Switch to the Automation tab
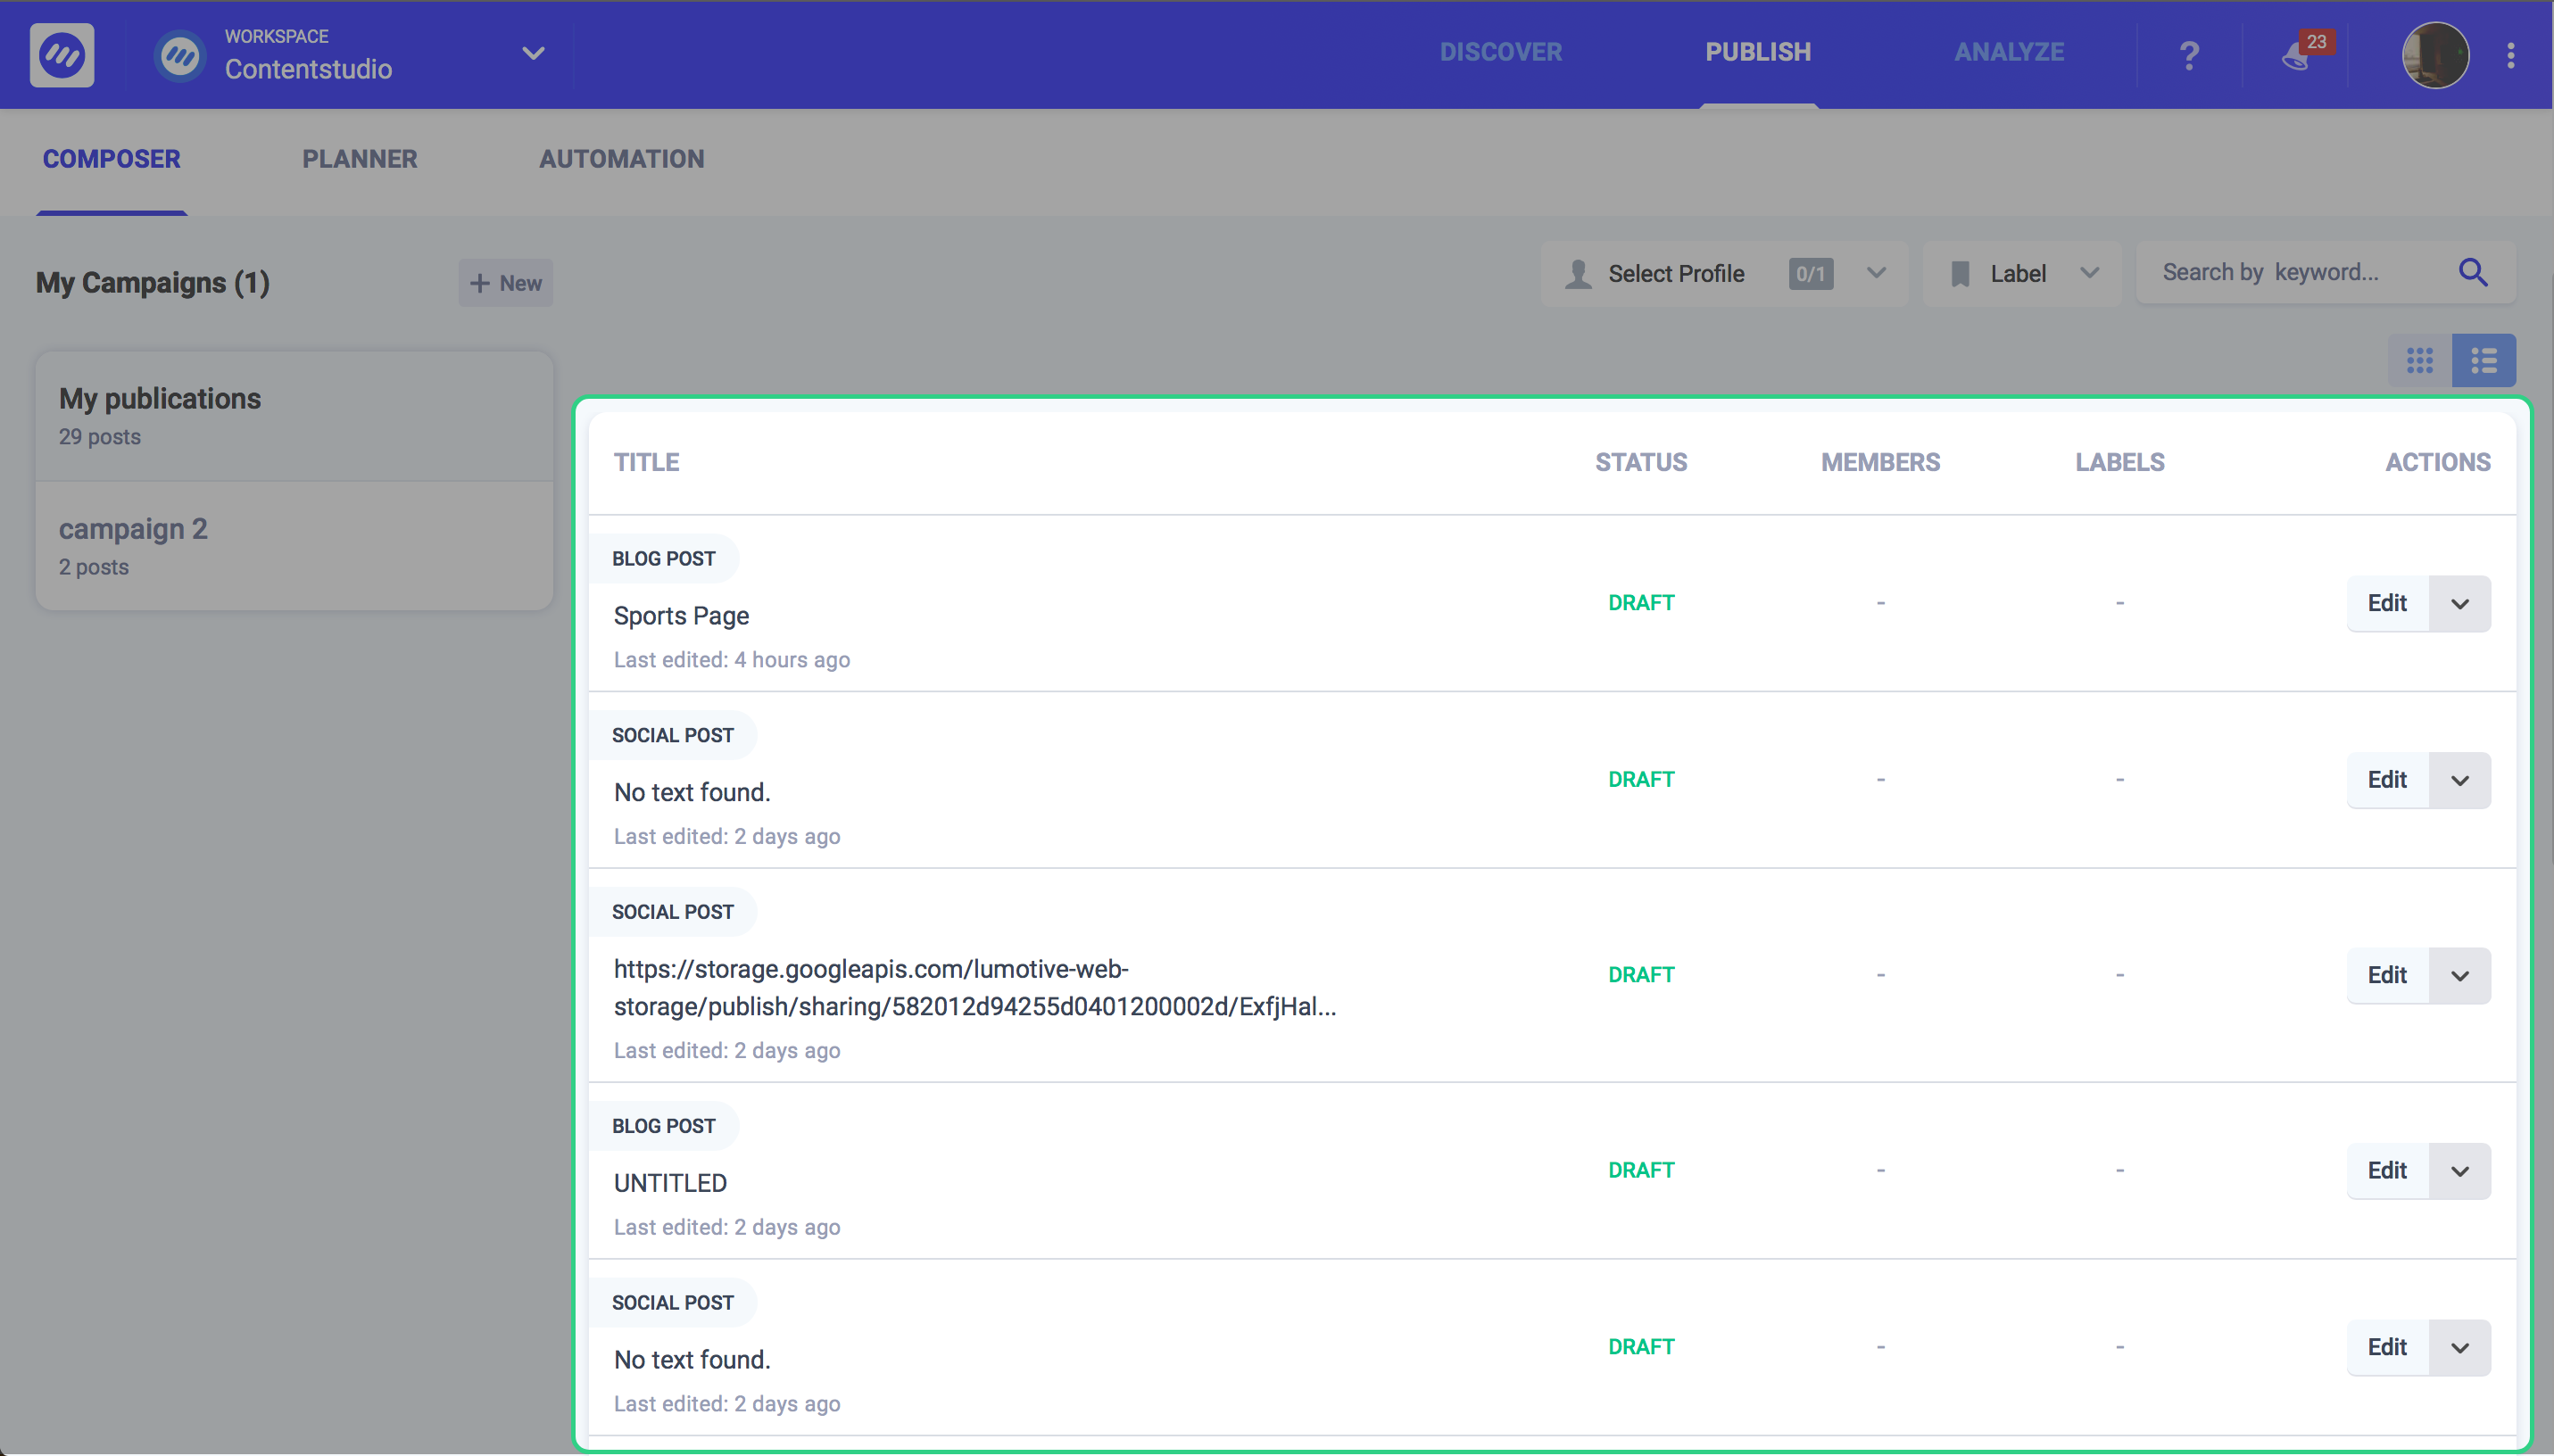This screenshot has height=1456, width=2554. (x=621, y=159)
